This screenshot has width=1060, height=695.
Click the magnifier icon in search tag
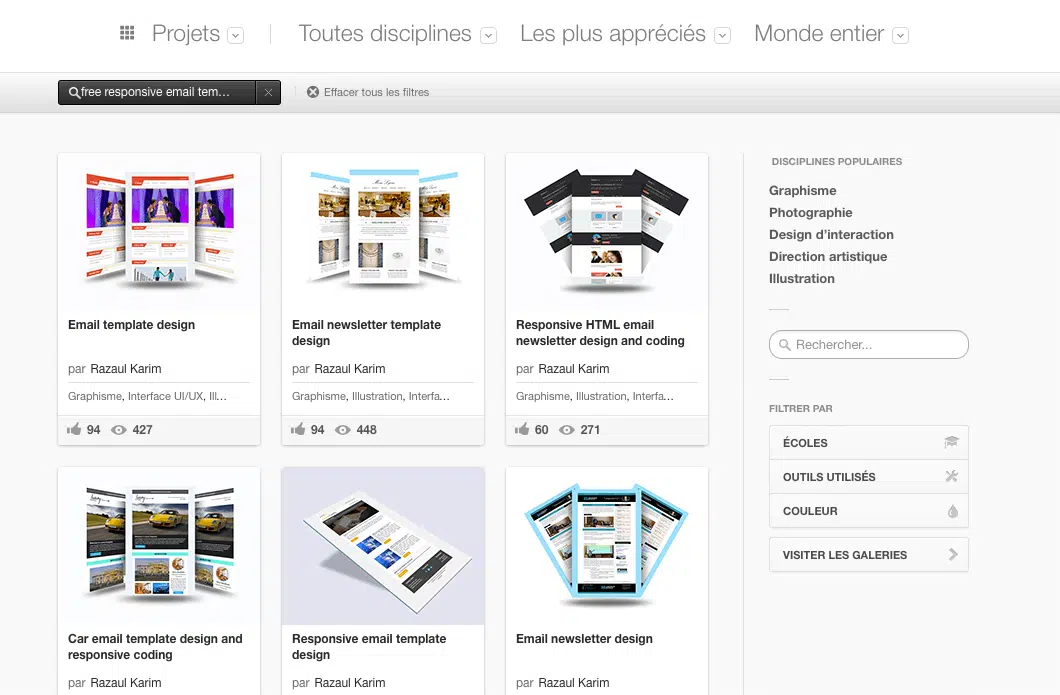74,93
